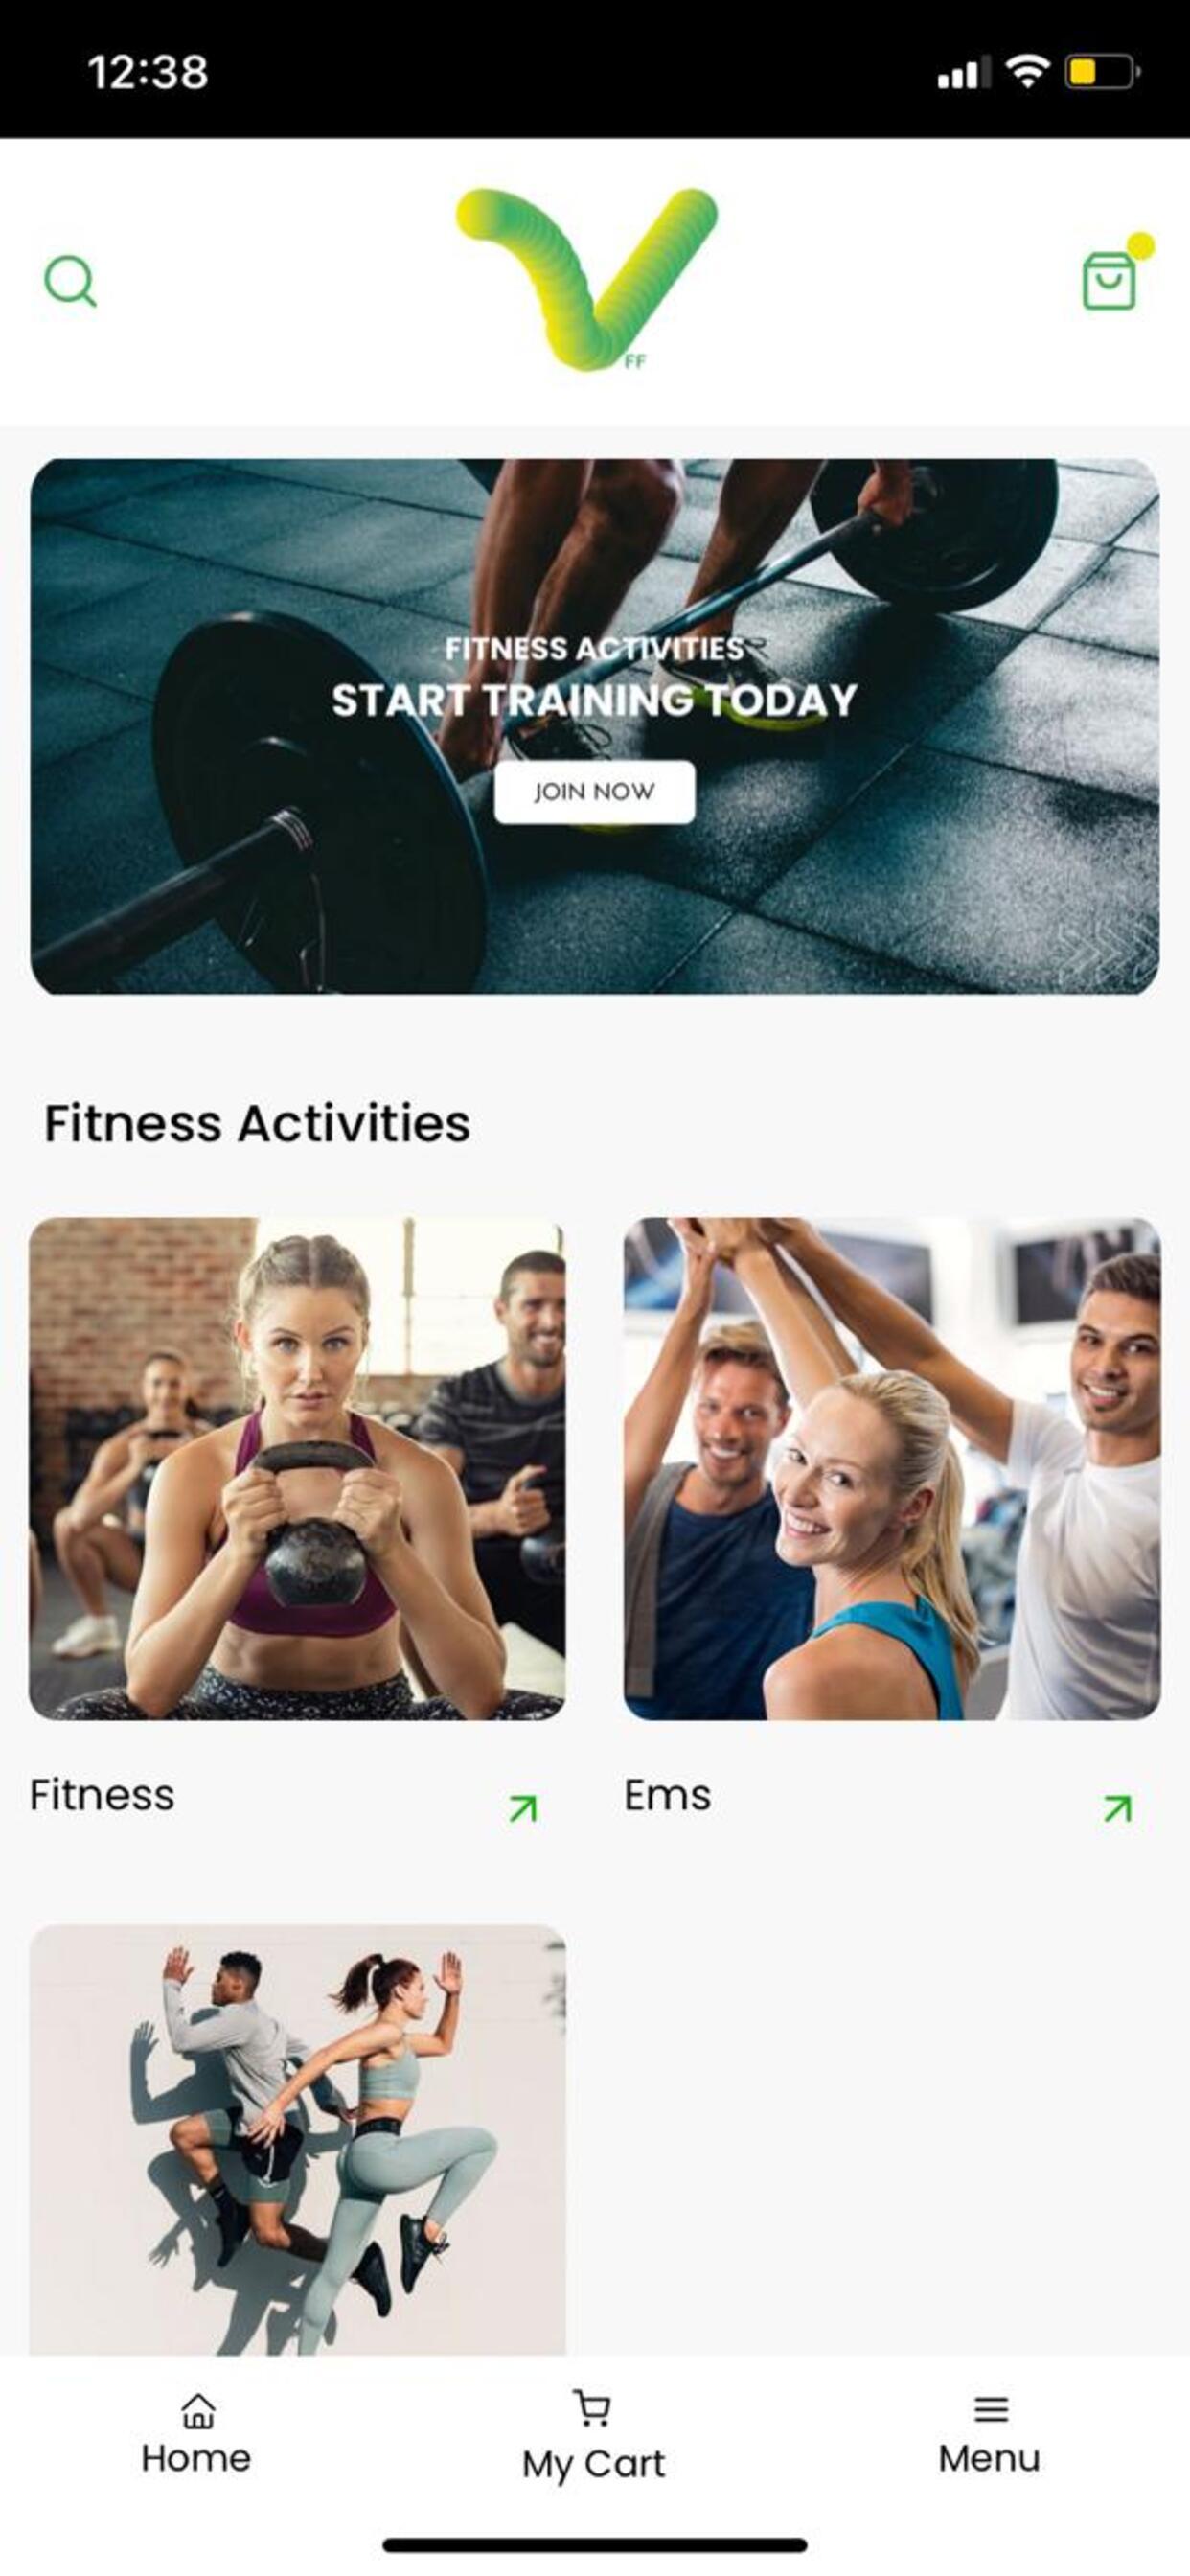This screenshot has height=2576, width=1190.
Task: Tap the Start Training Today banner image
Action: coord(595,726)
